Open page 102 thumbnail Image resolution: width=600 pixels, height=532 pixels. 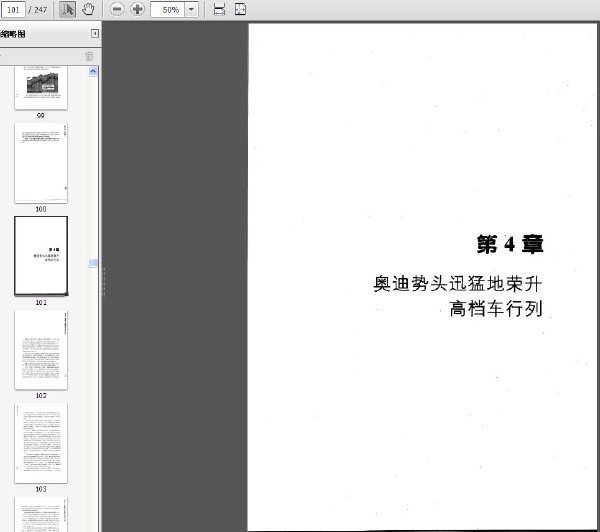(x=41, y=350)
